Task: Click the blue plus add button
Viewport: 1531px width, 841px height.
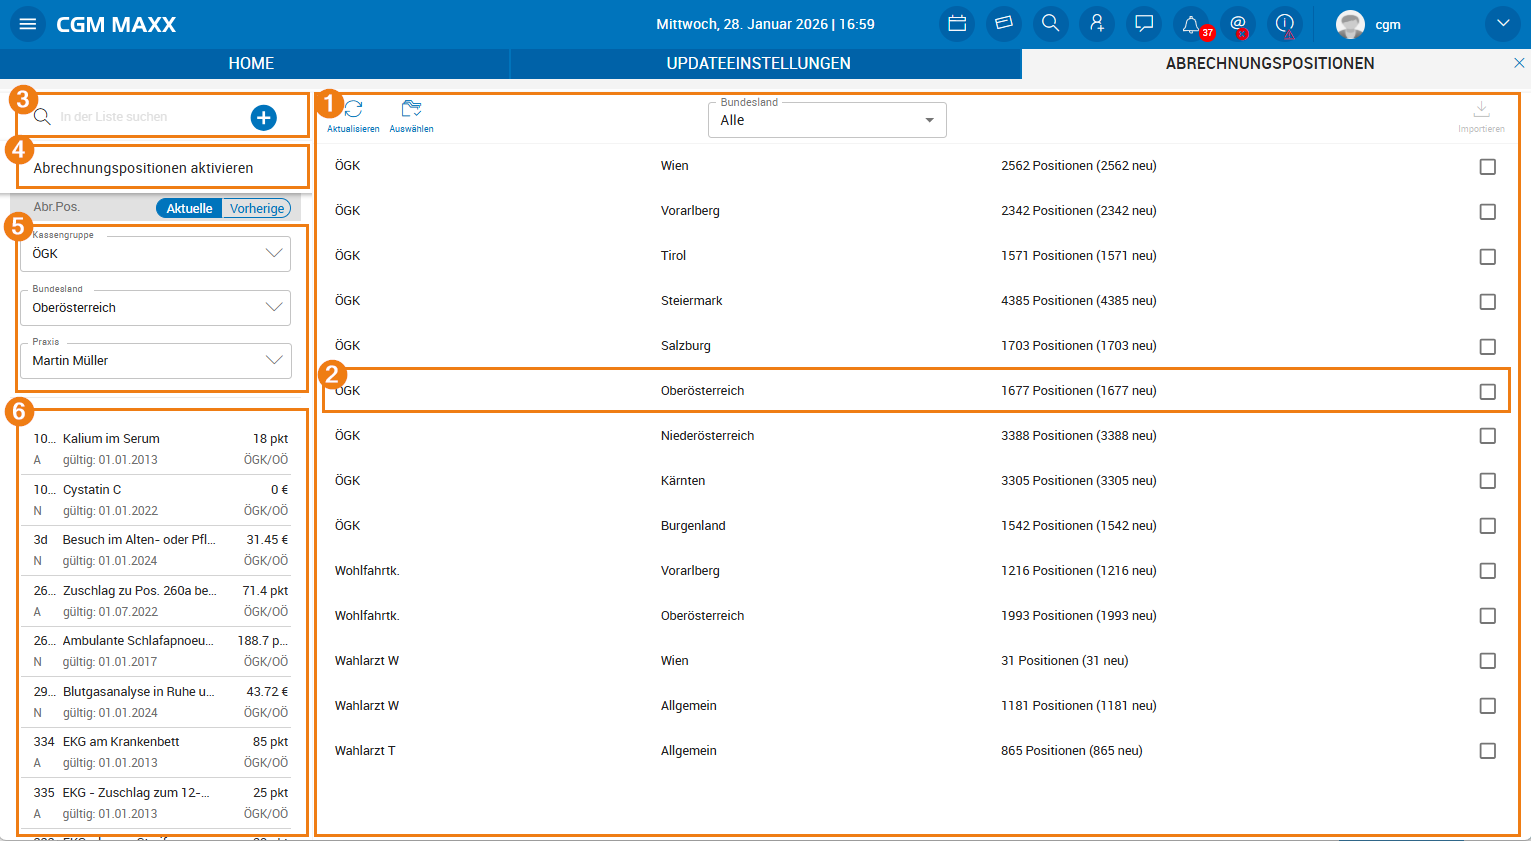Action: [263, 118]
